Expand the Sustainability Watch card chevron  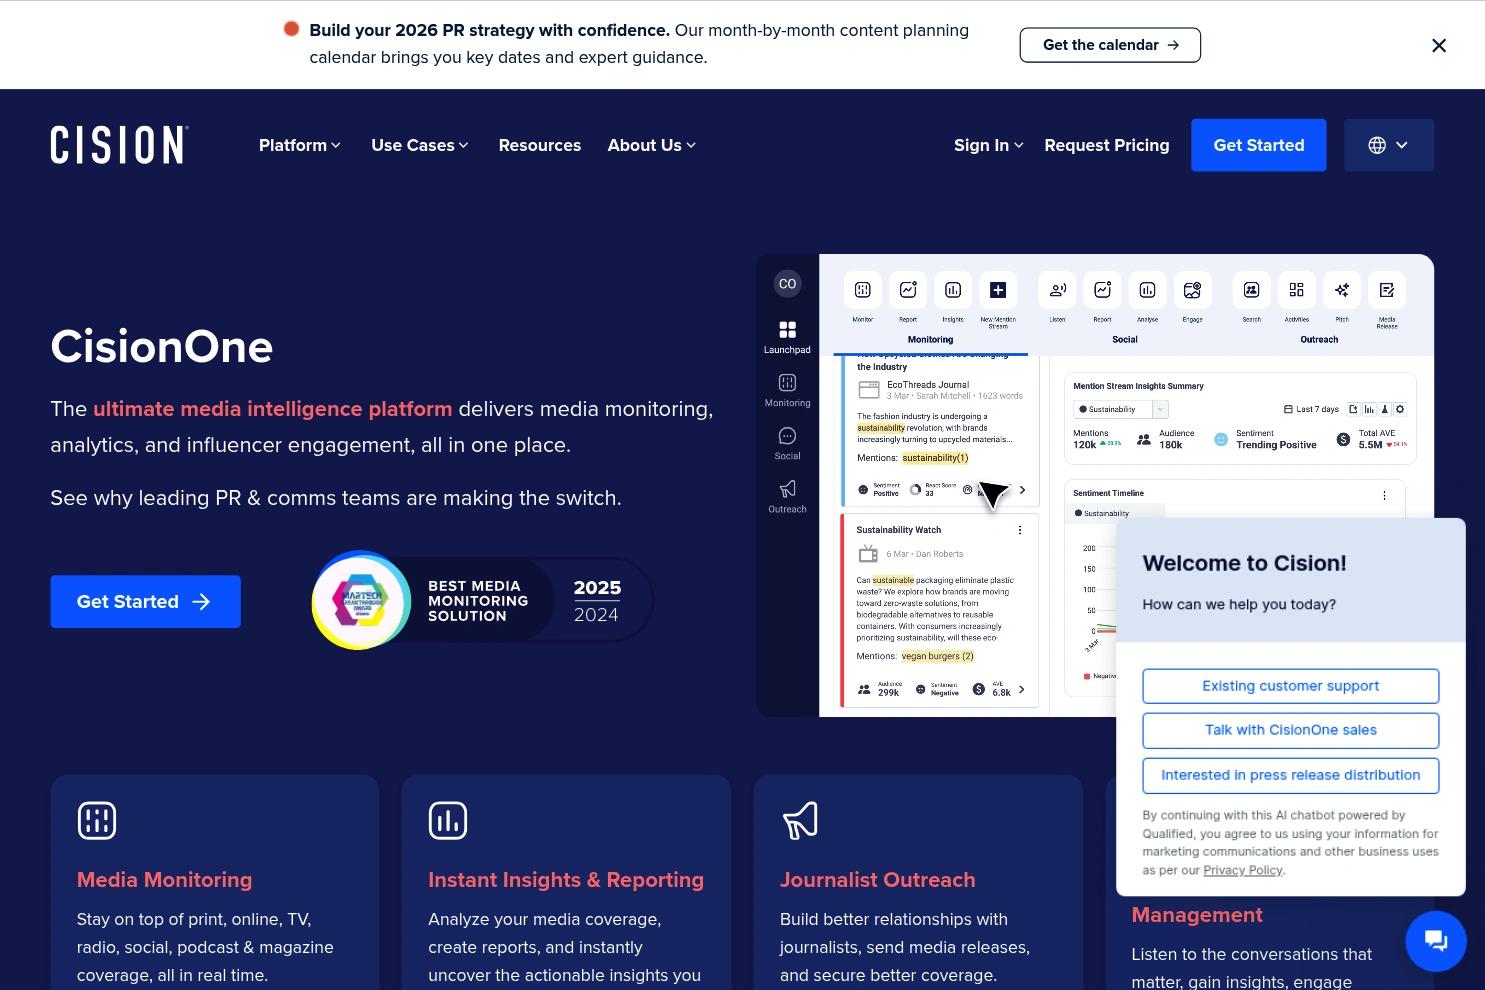click(1021, 689)
